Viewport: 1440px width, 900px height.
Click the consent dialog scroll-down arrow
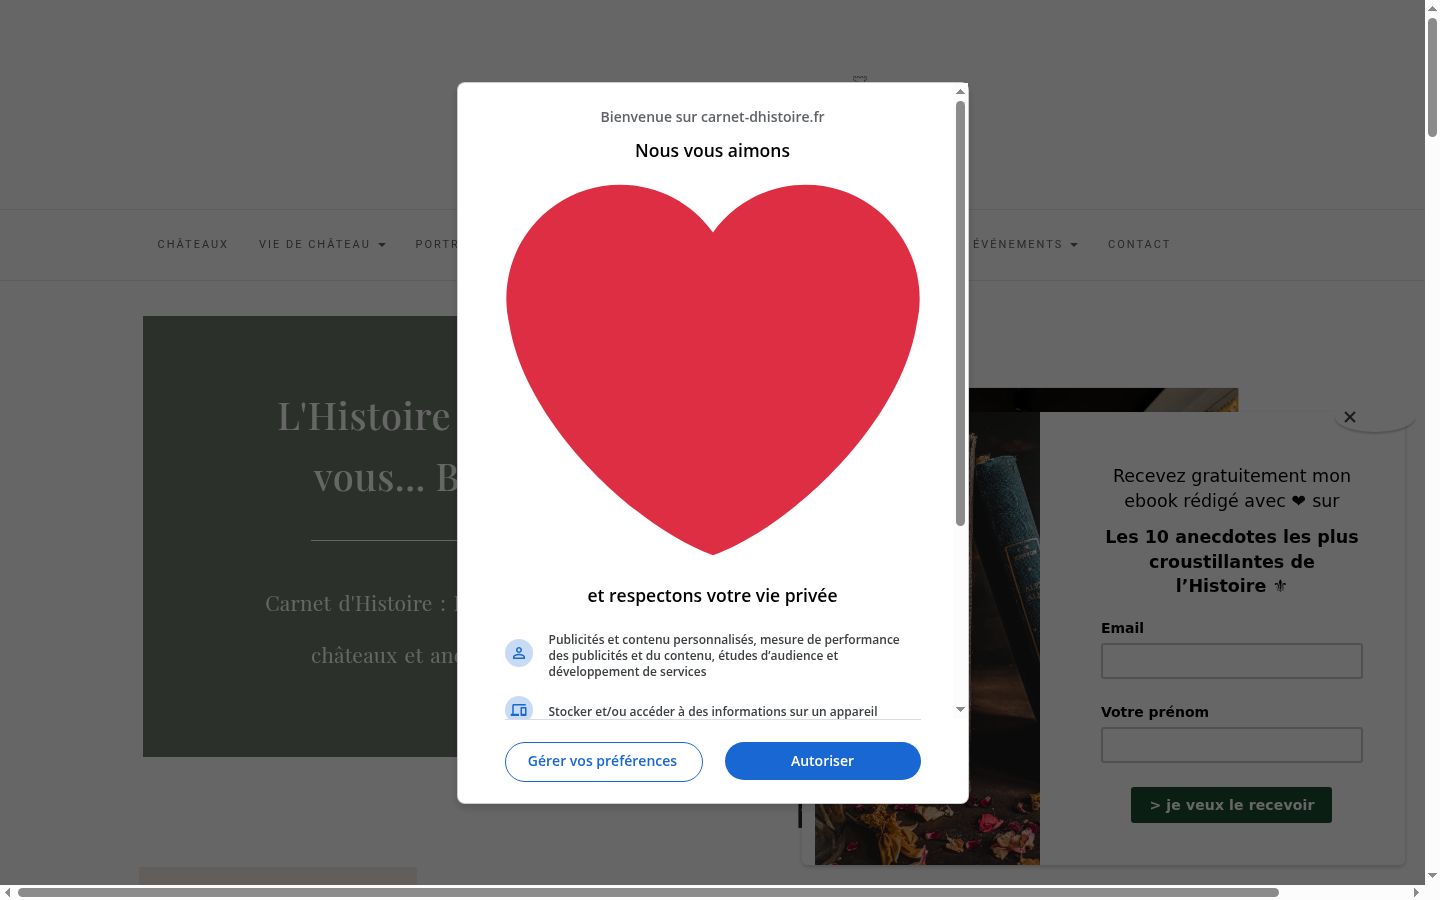tap(960, 710)
